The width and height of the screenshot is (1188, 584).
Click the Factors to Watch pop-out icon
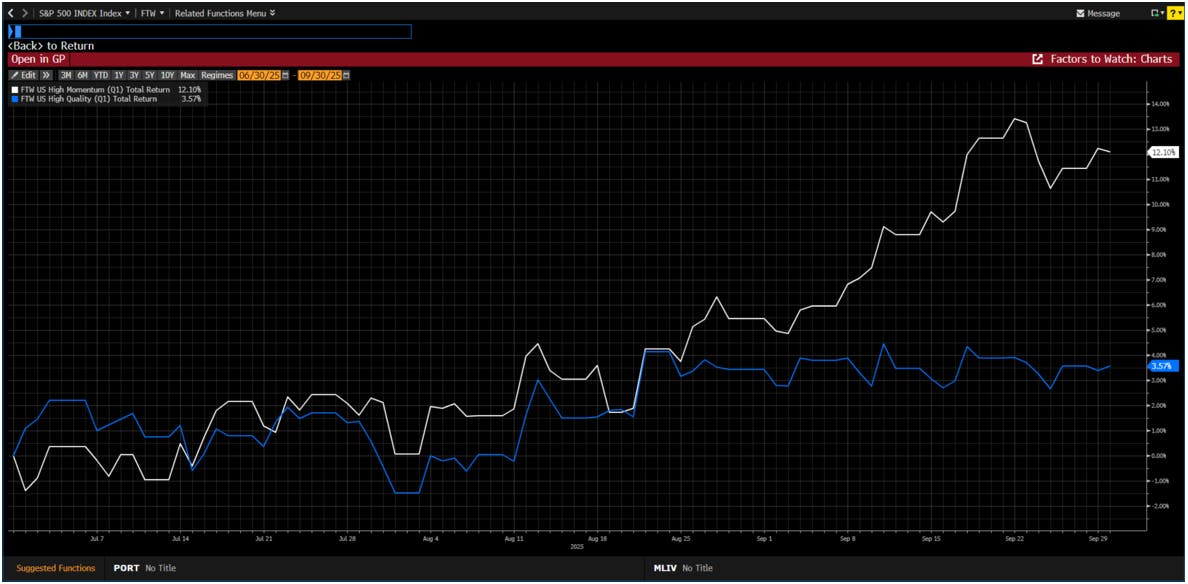point(1037,60)
